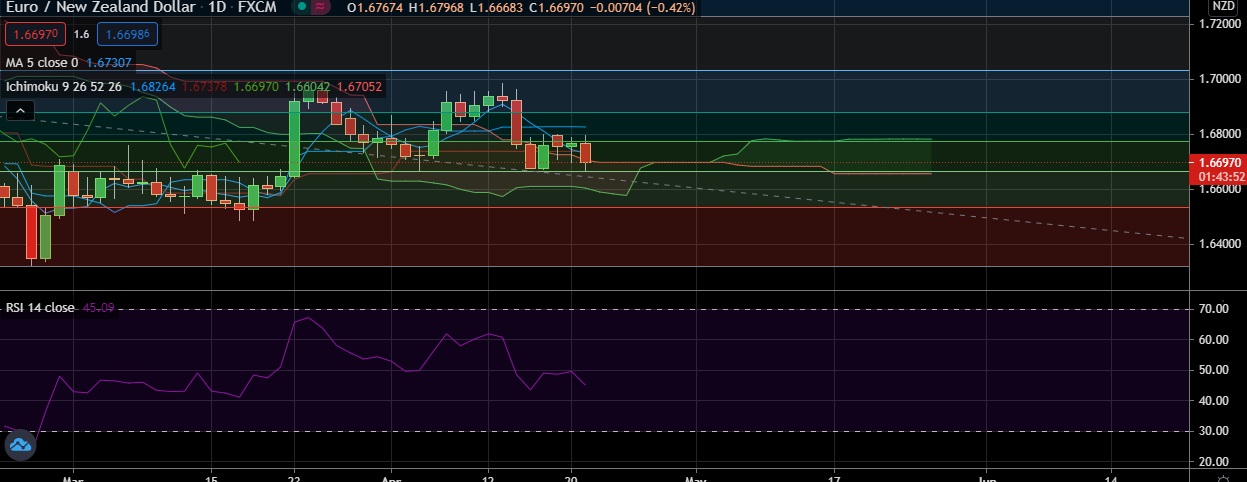Click the blue buy price 1.66986 button
The image size is (1247, 482).
click(x=126, y=35)
